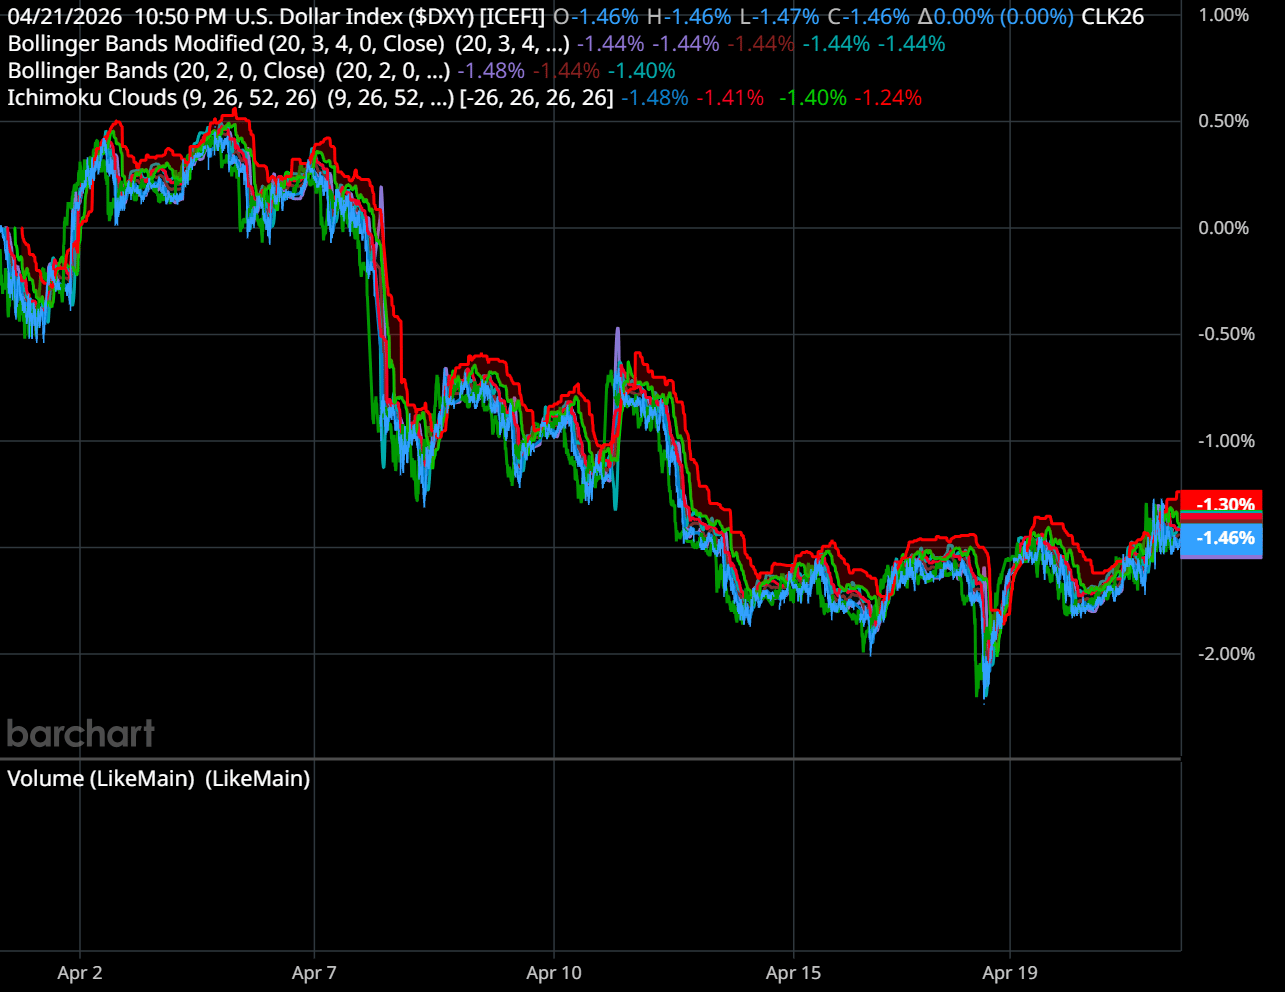Click the 1.00% y-axis label
Screen dimensions: 1285x992
point(1223,15)
